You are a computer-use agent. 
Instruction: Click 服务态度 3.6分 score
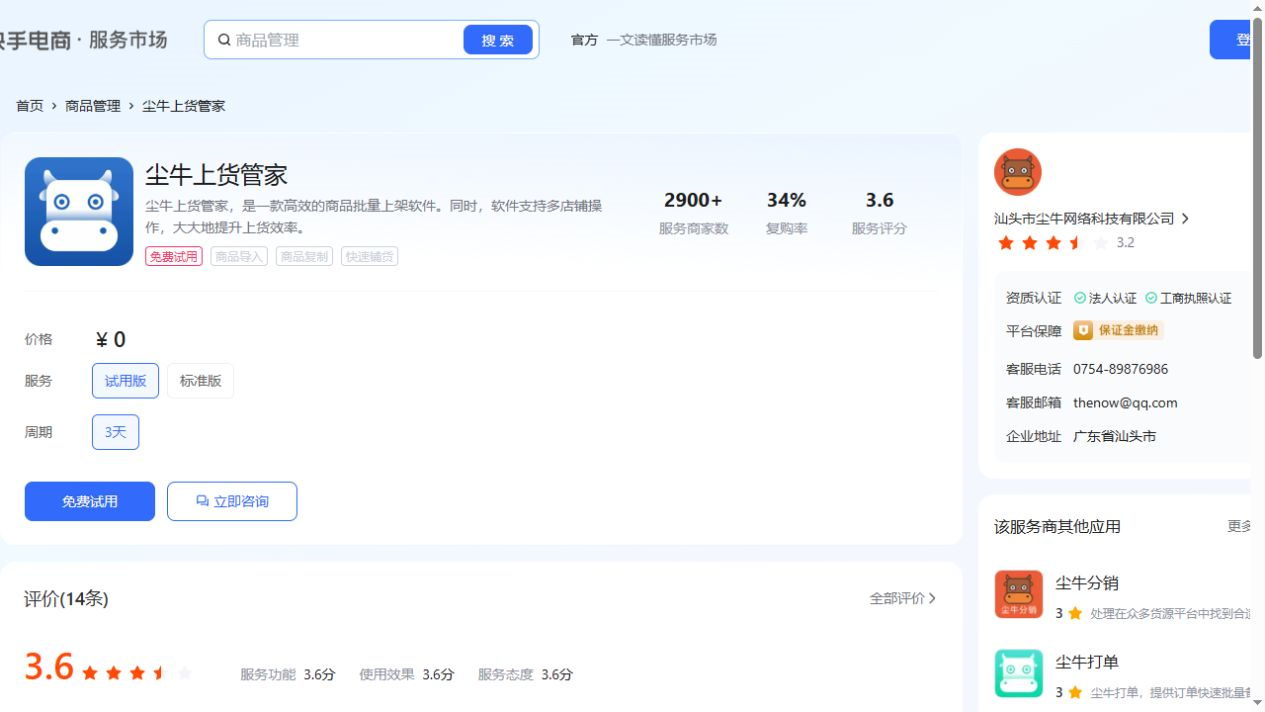point(525,675)
